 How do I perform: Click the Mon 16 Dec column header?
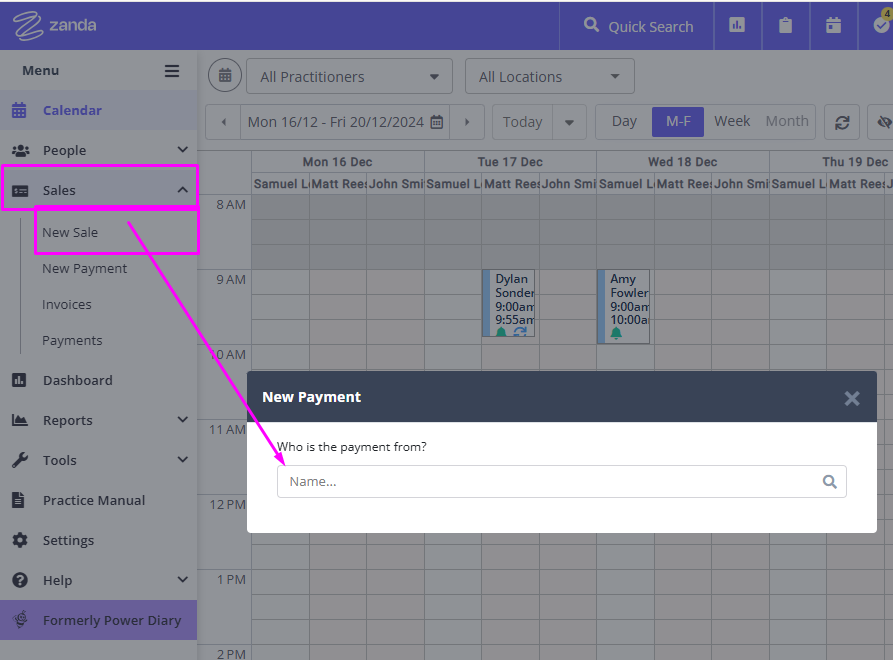coord(338,162)
